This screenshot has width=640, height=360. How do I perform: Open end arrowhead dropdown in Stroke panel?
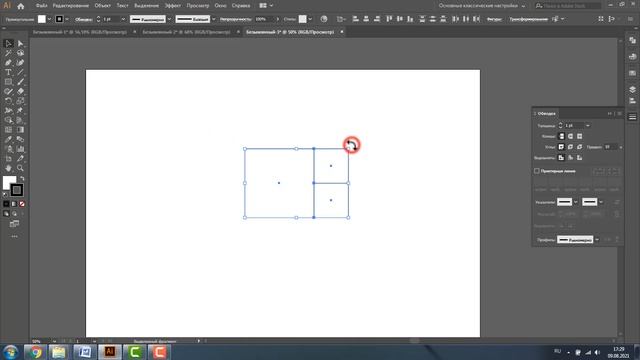point(601,202)
